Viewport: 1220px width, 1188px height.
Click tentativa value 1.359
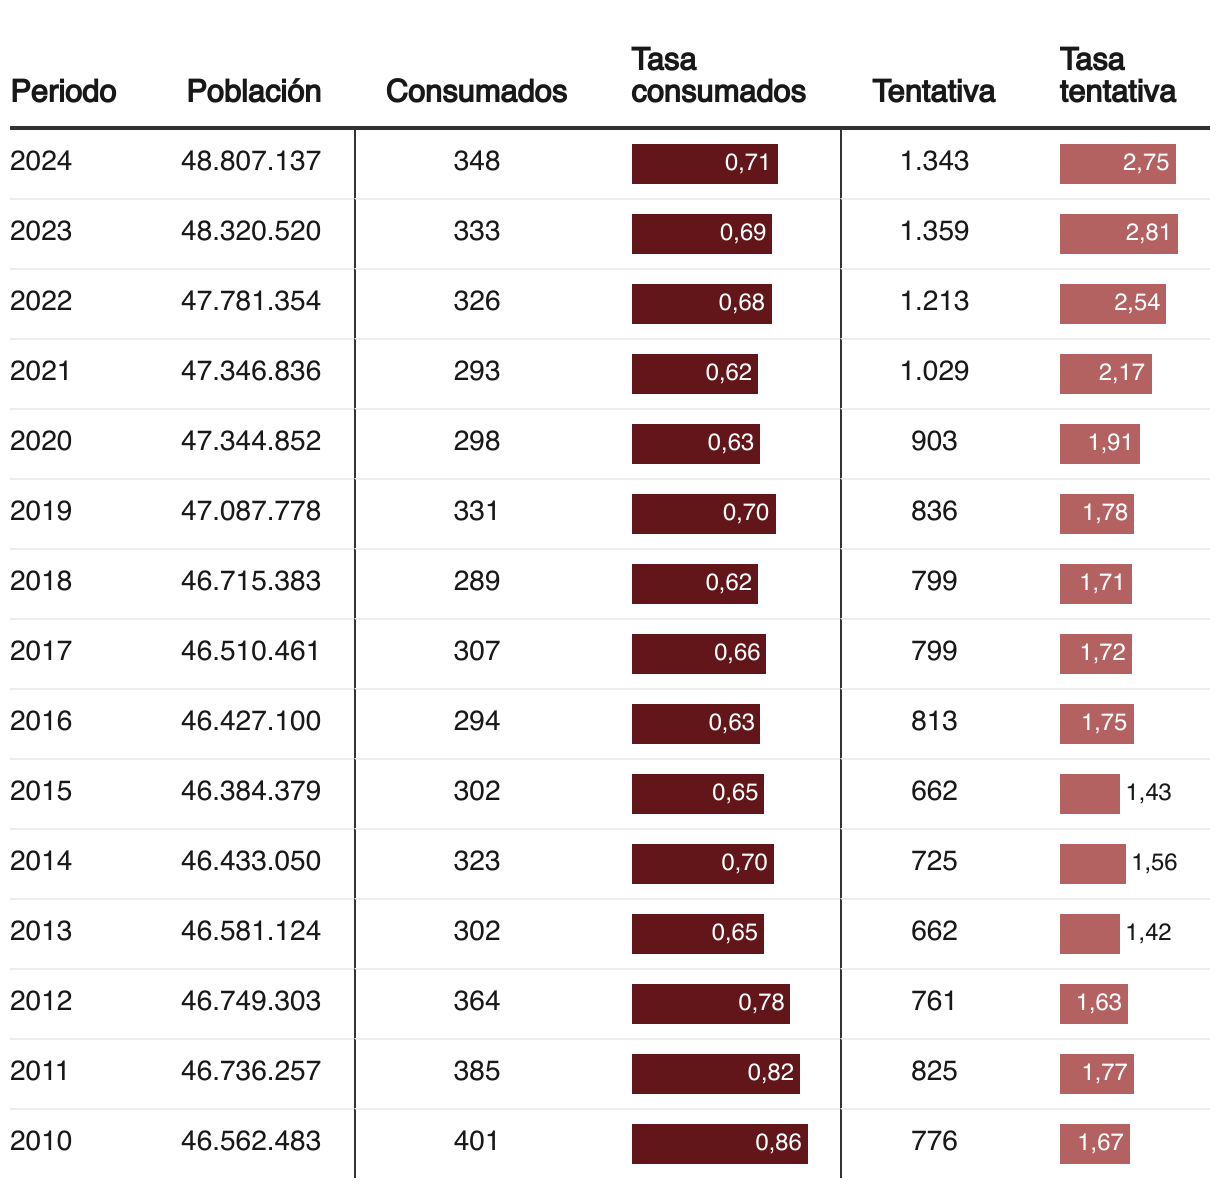point(934,231)
